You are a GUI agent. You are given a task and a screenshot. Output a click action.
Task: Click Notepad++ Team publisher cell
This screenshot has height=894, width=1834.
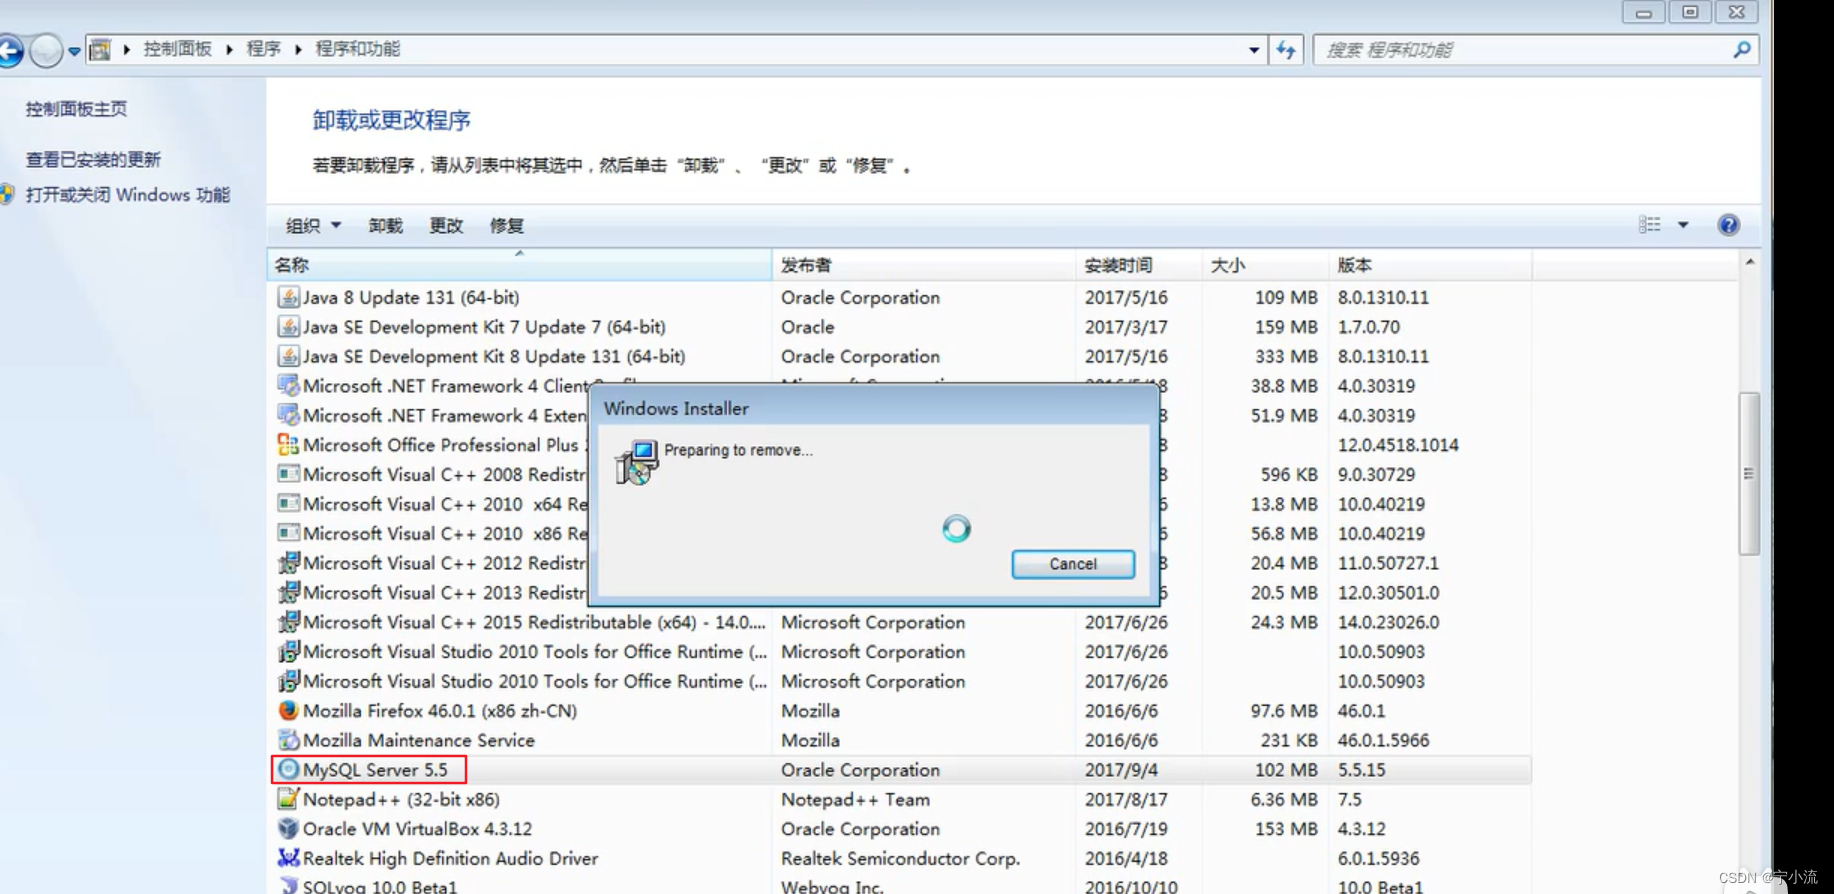[x=855, y=799]
